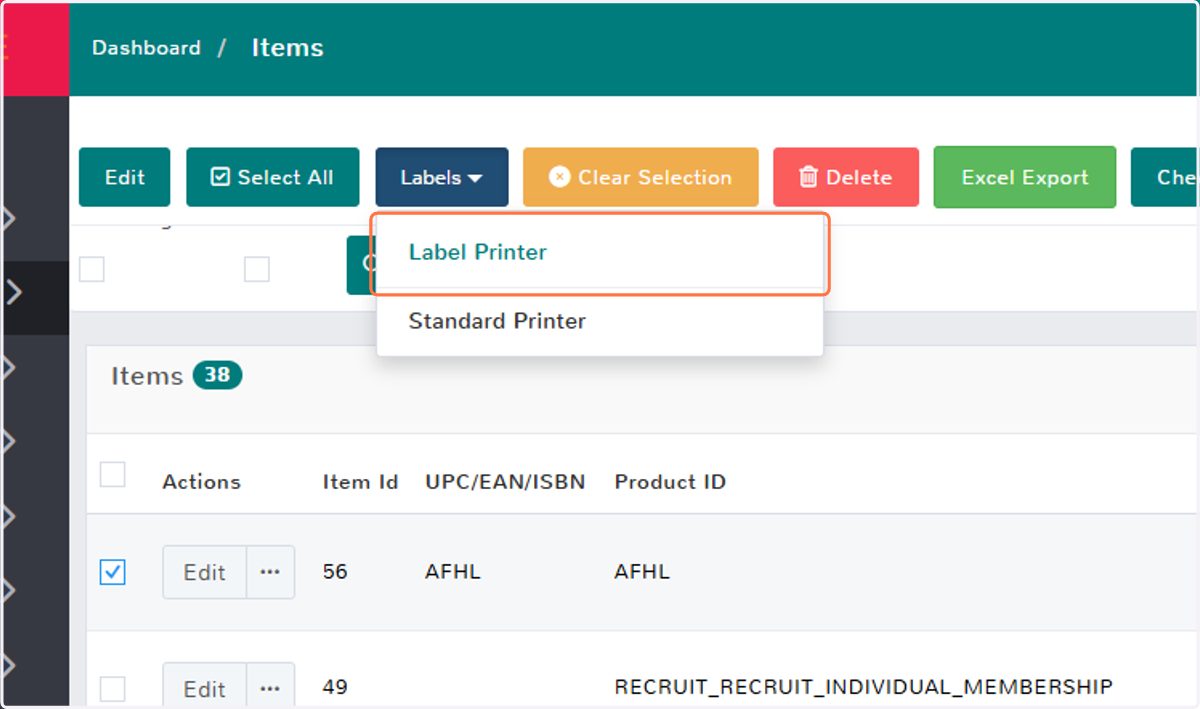Uncheck the checkbox for item 56
Image resolution: width=1200 pixels, height=709 pixels.
click(x=113, y=572)
